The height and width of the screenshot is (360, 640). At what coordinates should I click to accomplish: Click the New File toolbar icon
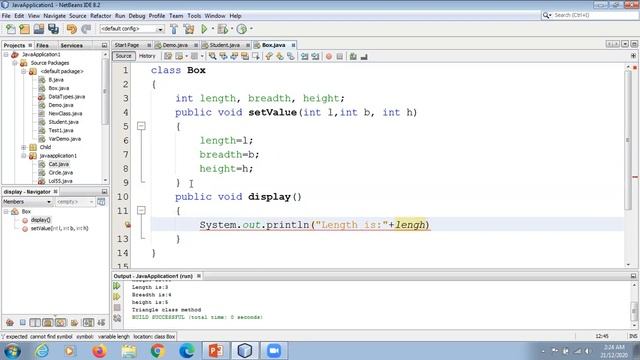(x=11, y=29)
